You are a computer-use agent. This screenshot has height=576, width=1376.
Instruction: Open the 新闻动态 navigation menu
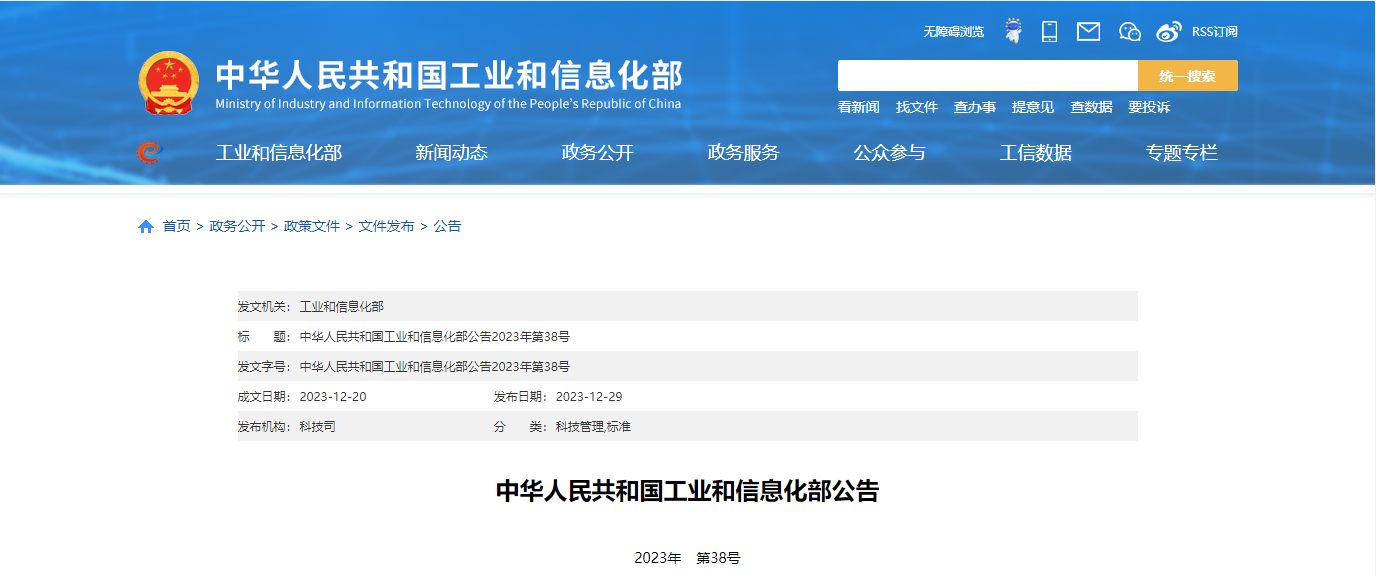coord(451,153)
